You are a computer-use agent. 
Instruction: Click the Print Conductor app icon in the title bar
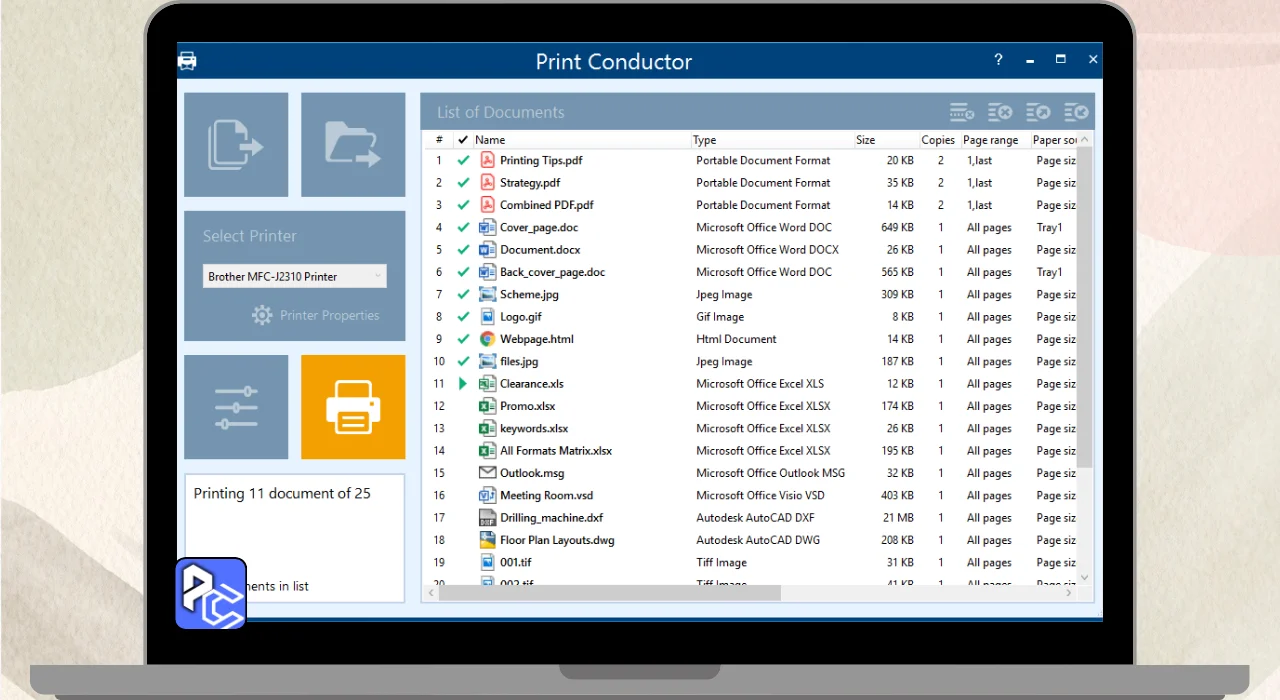pos(187,61)
